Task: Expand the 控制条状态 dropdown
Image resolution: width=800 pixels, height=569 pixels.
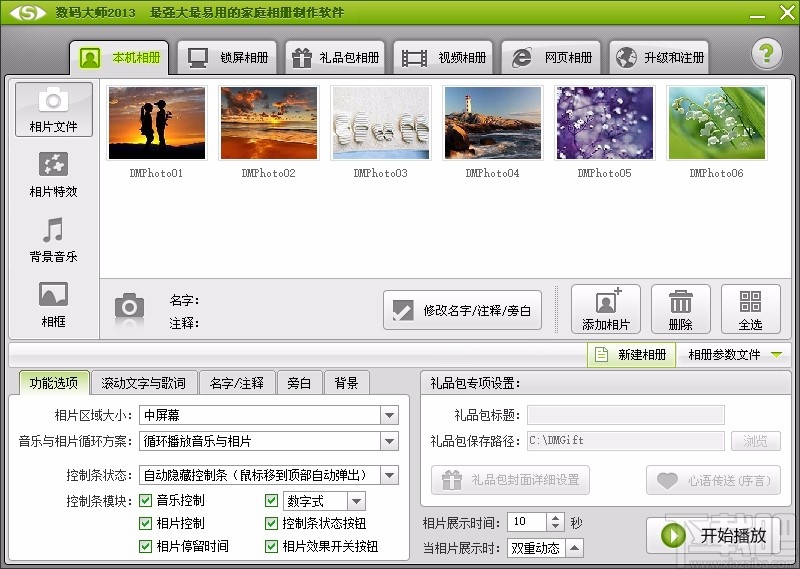Action: point(389,475)
